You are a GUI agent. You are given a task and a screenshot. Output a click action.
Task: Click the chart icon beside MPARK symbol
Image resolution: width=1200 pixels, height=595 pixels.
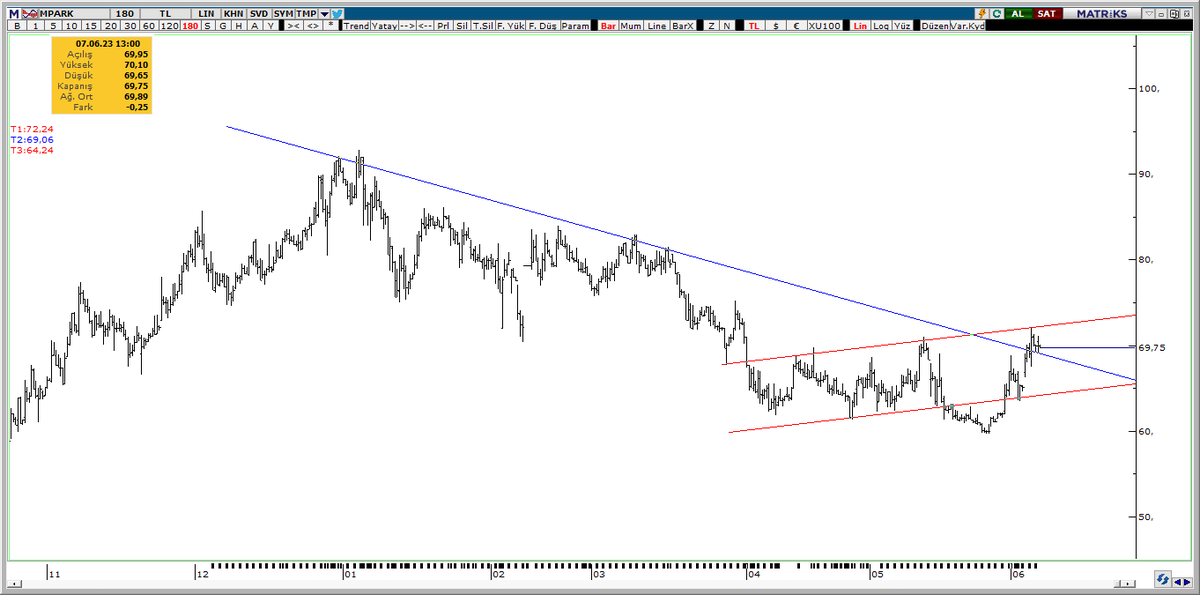[32, 13]
